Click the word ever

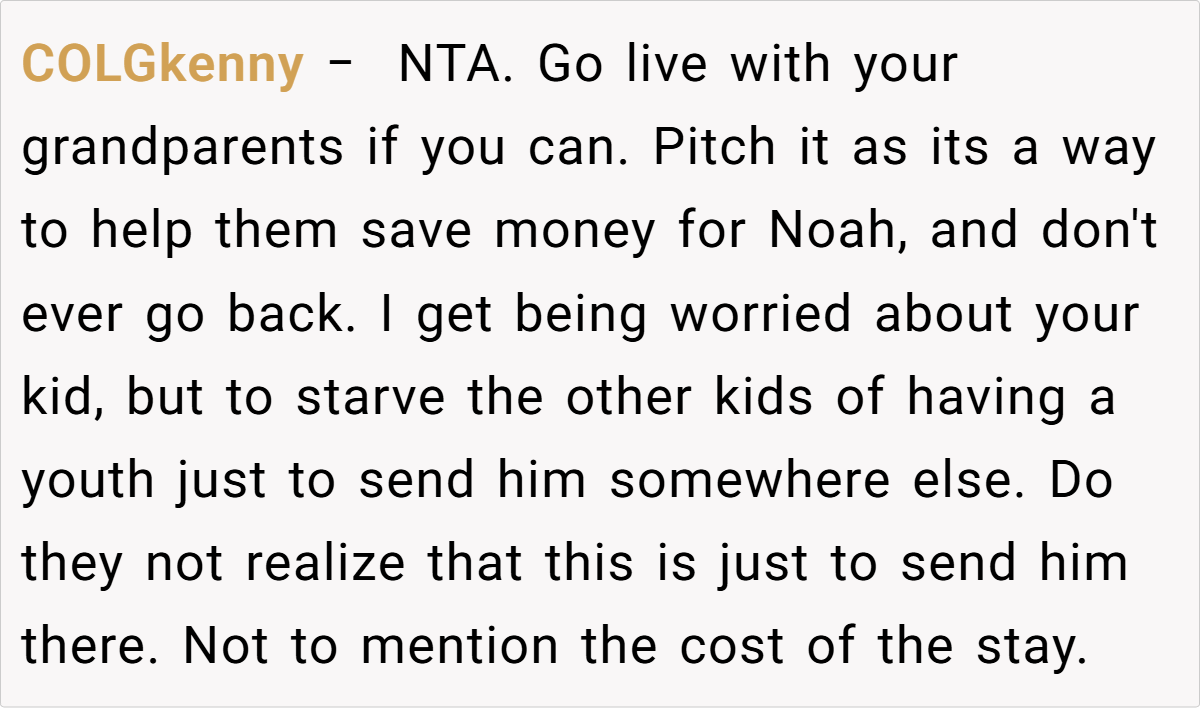71,315
